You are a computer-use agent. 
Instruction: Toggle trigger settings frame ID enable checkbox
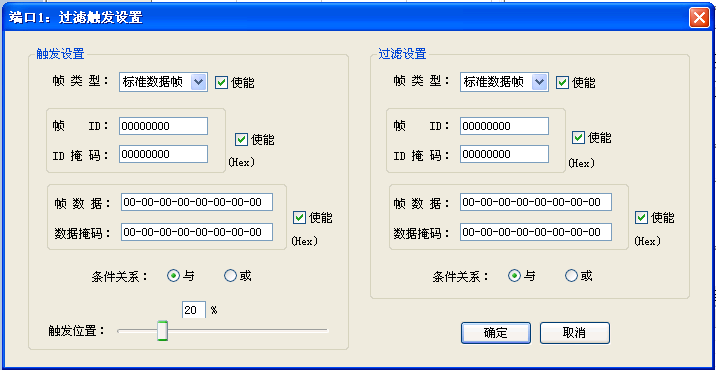click(242, 139)
